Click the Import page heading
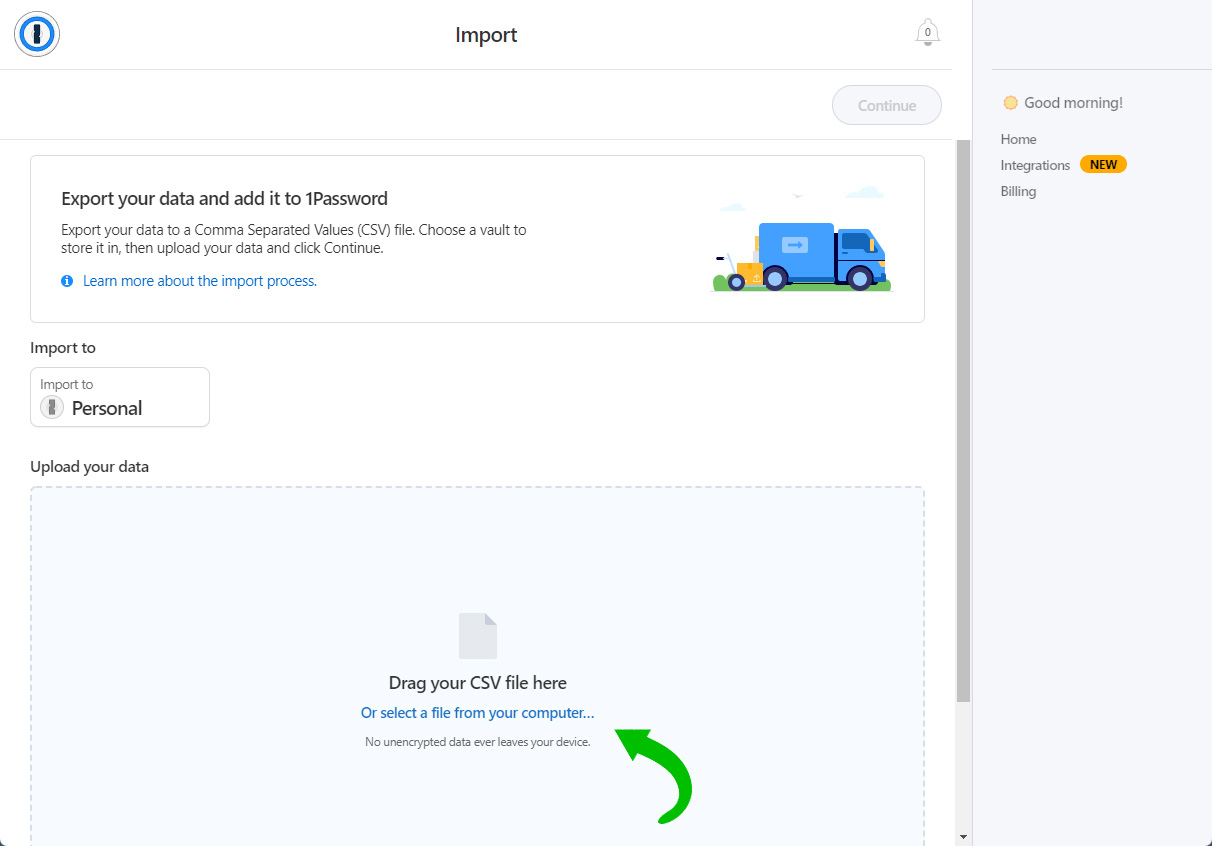The width and height of the screenshot is (1212, 846). [x=486, y=35]
